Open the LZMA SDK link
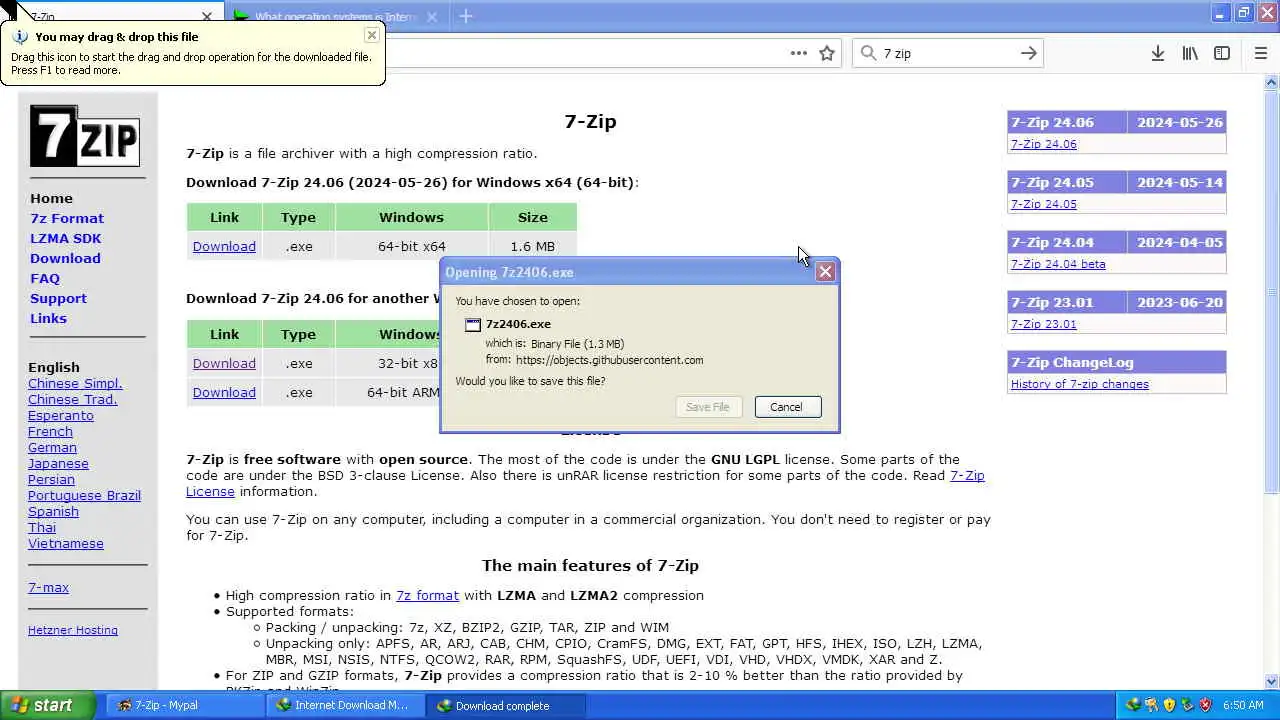This screenshot has height=720, width=1280. coord(65,238)
